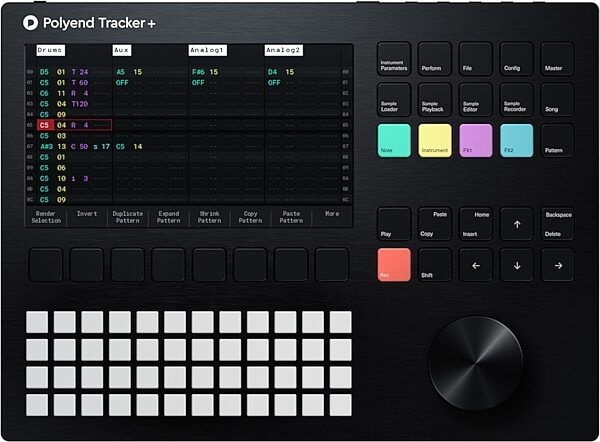Open the Sample Editor button
Viewport: 600px width, 442px height.
(x=476, y=99)
